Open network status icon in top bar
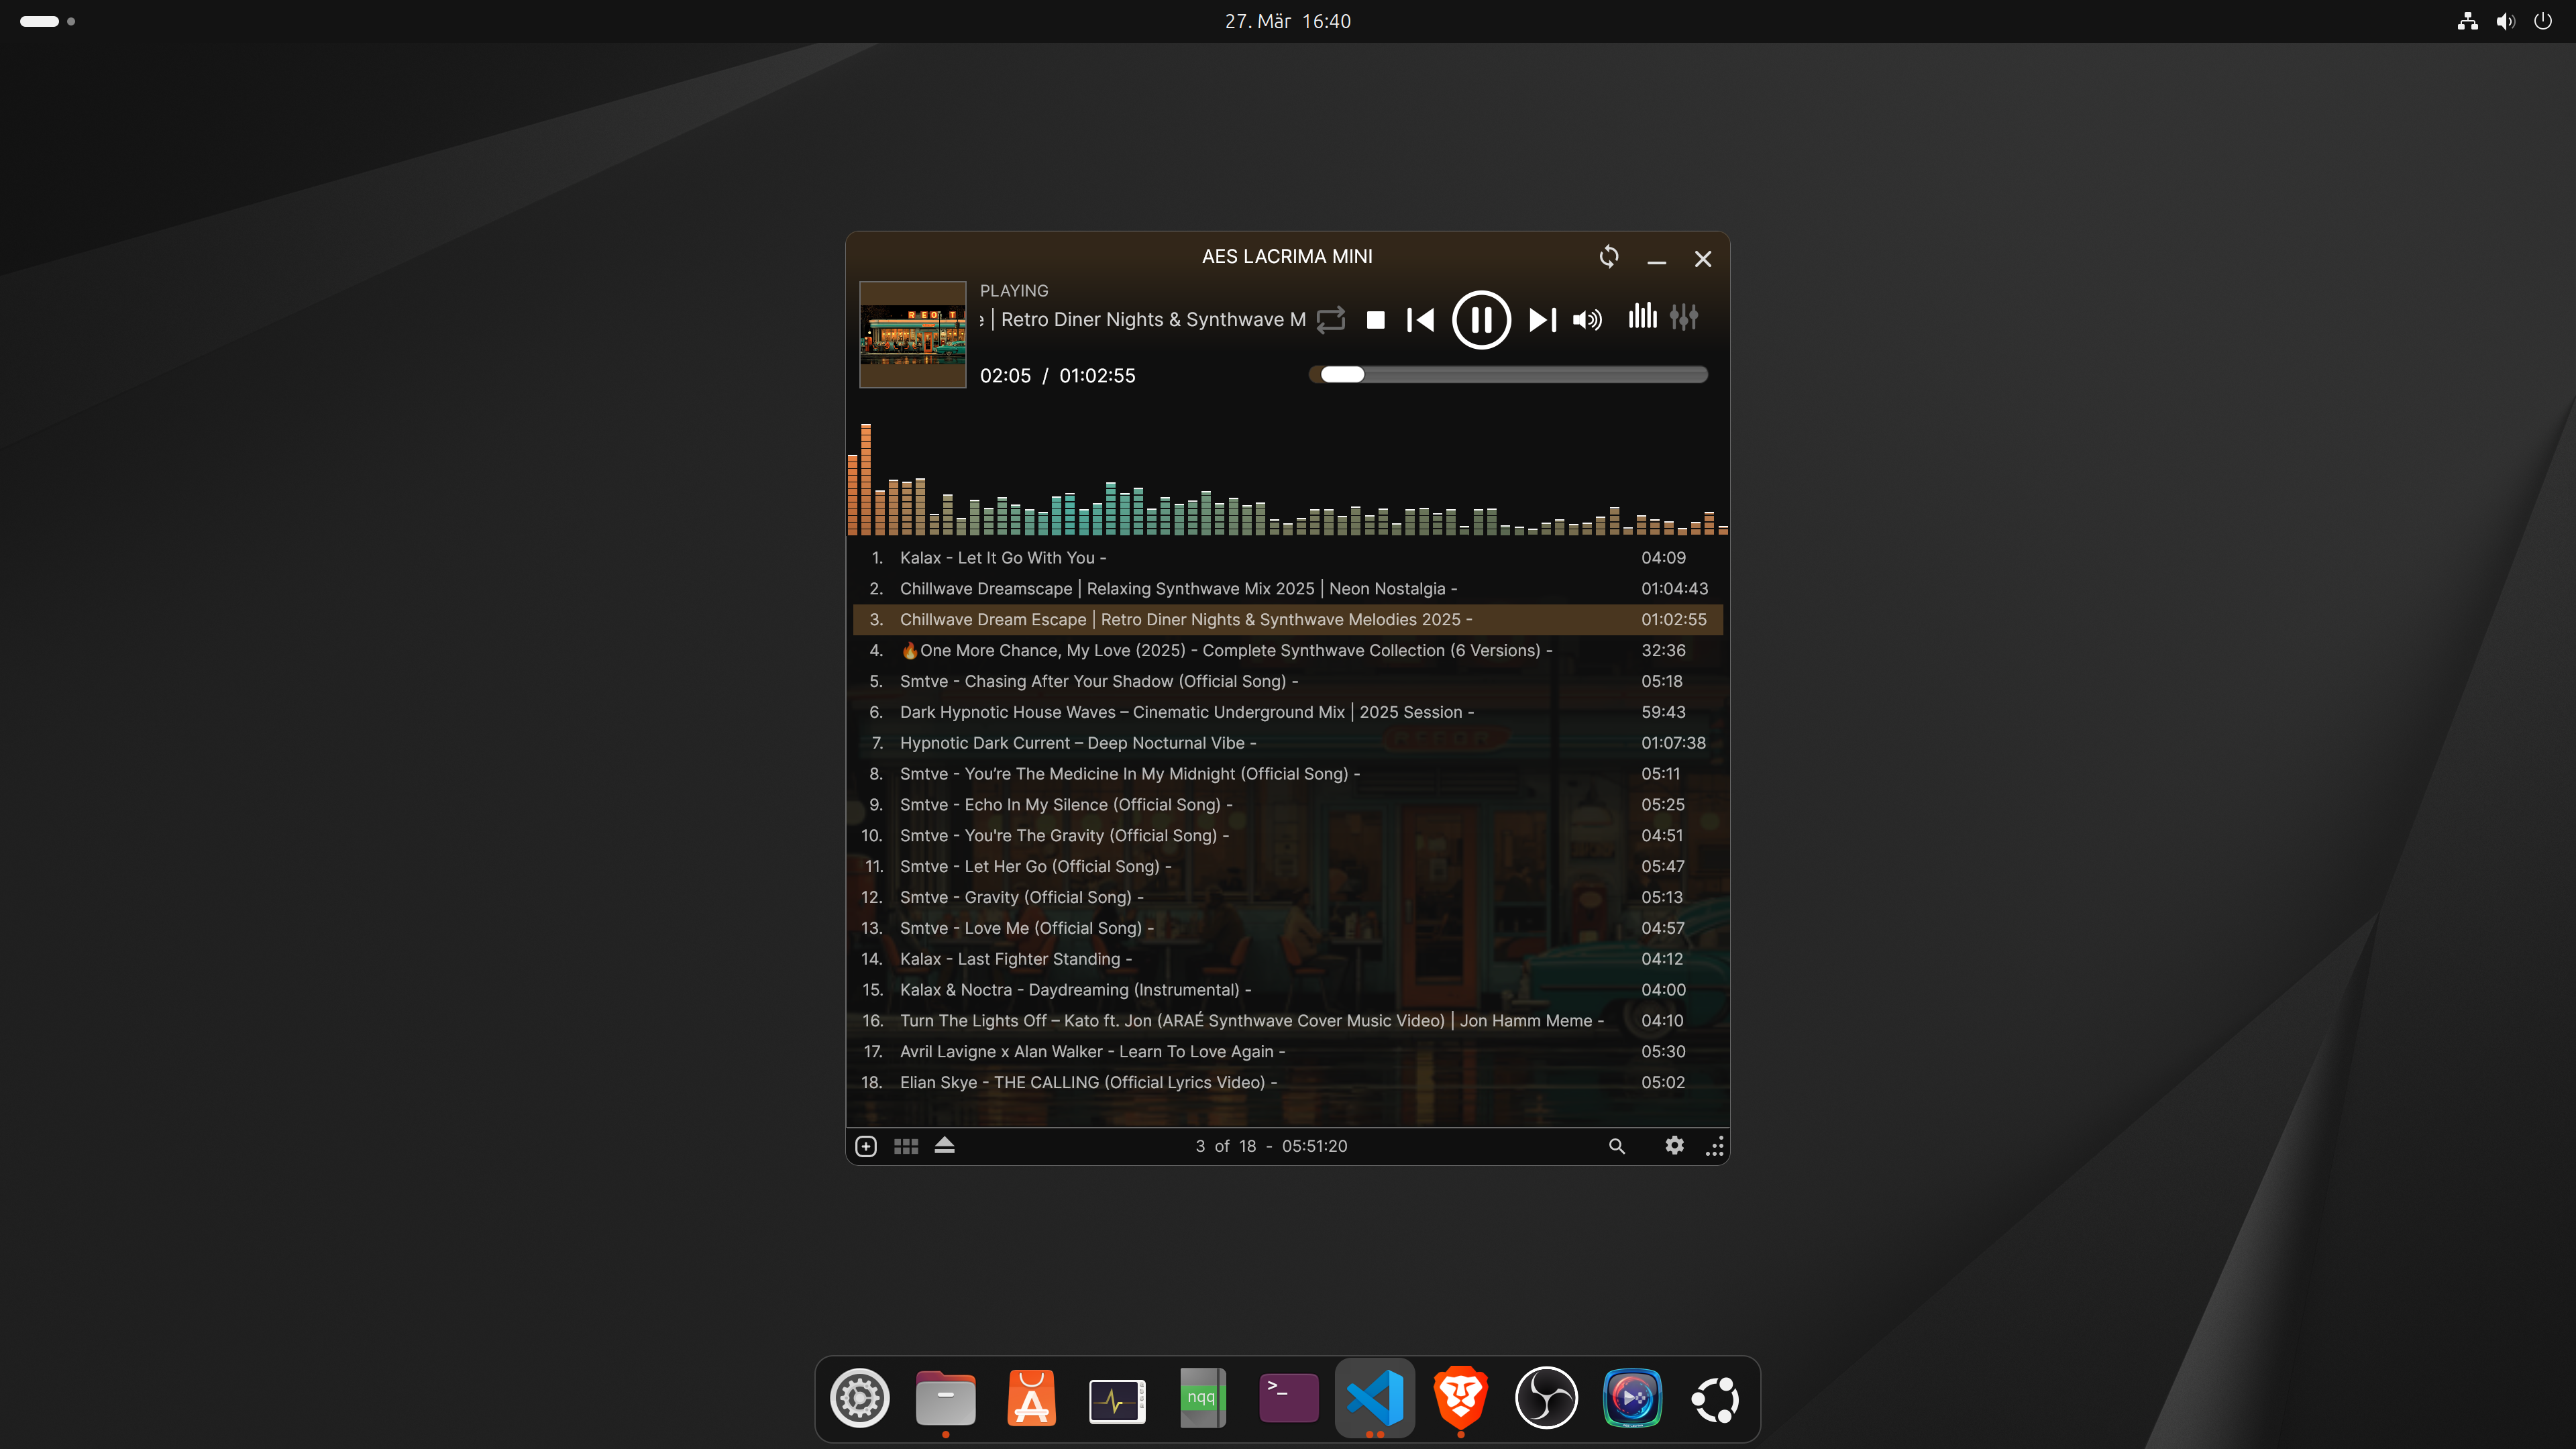 [2468, 21]
